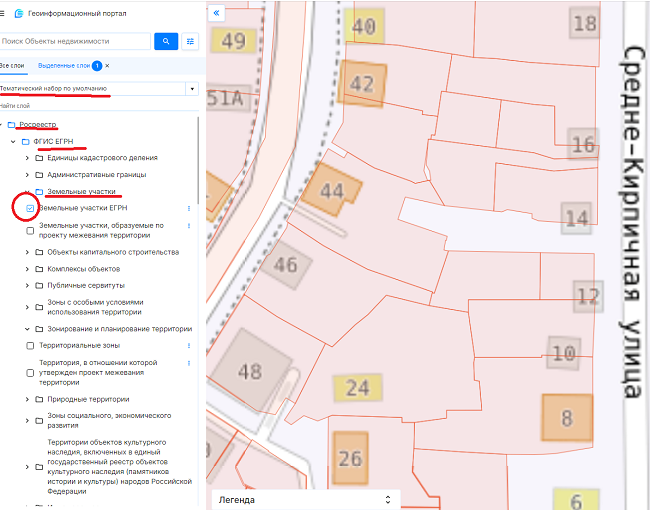Open options menu for Земельные участки ЕГРН
The image size is (650, 510).
pos(188,208)
